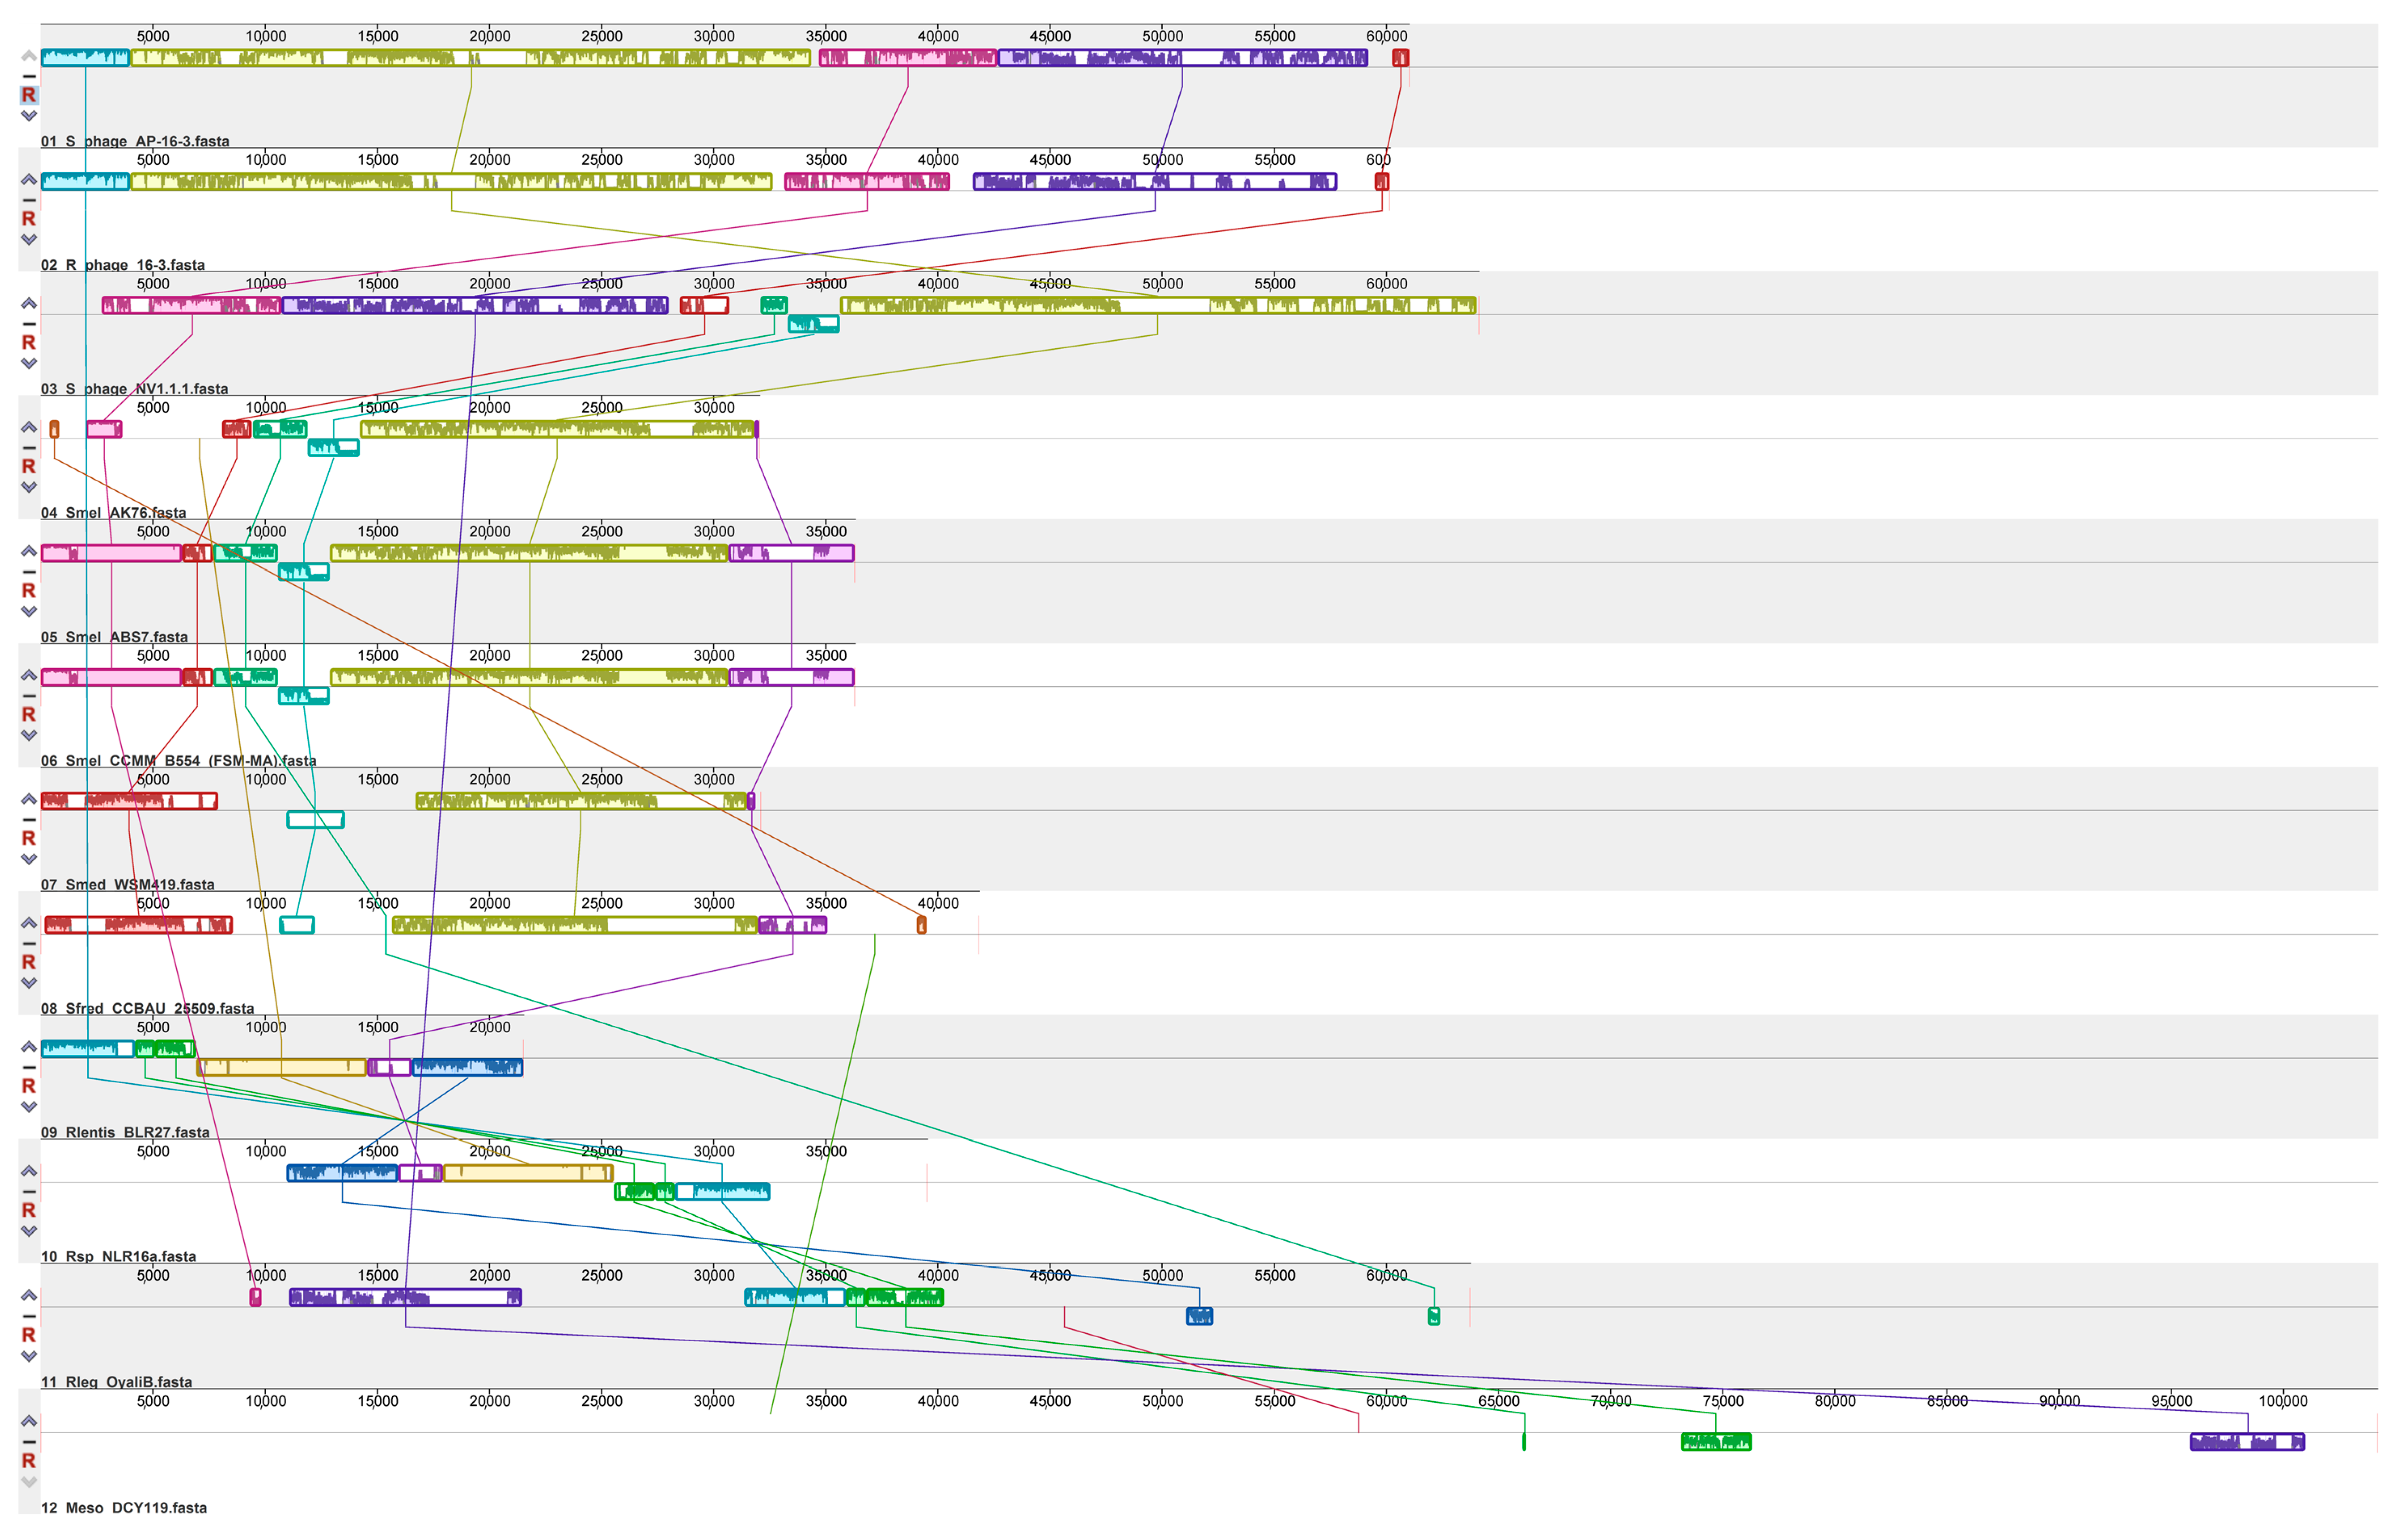This screenshot has height=1531, width=2408.
Task: Set 12_Meso_DCY119 as reference with R
Action: pyautogui.click(x=29, y=1461)
